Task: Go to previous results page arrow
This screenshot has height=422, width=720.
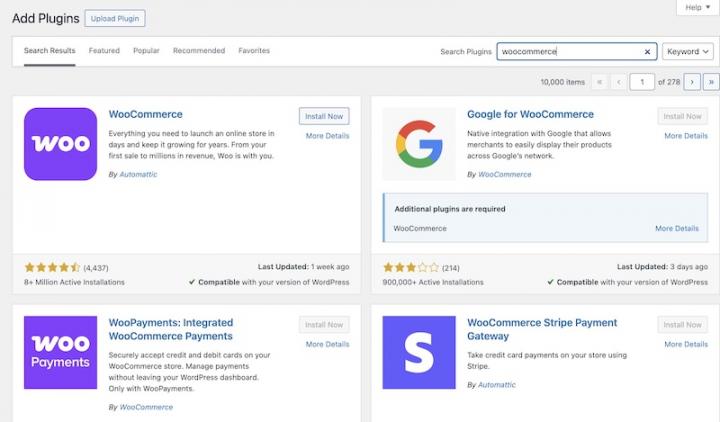Action: (619, 82)
